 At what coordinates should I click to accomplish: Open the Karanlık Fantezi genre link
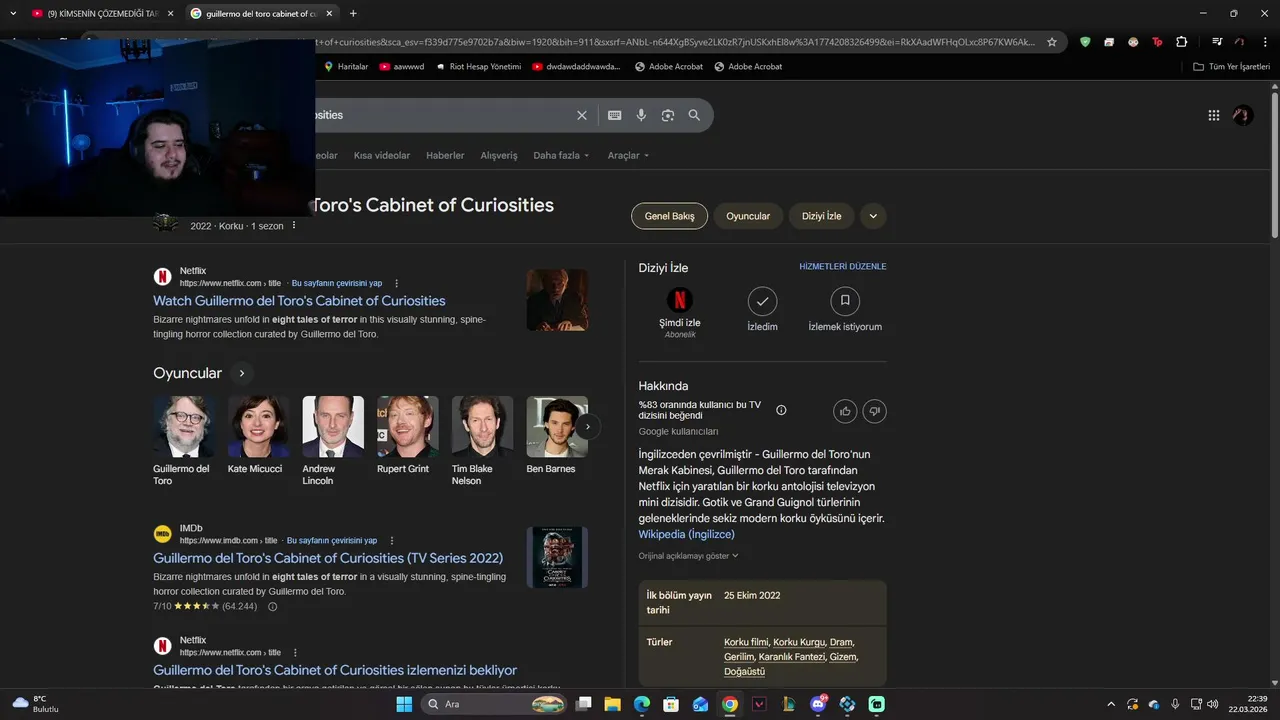[x=792, y=657]
